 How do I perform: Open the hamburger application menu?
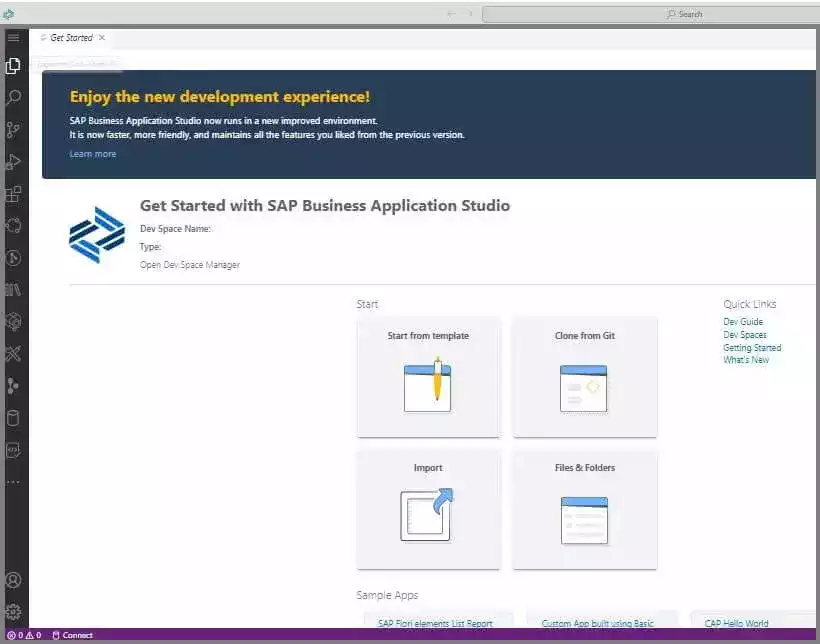14,38
